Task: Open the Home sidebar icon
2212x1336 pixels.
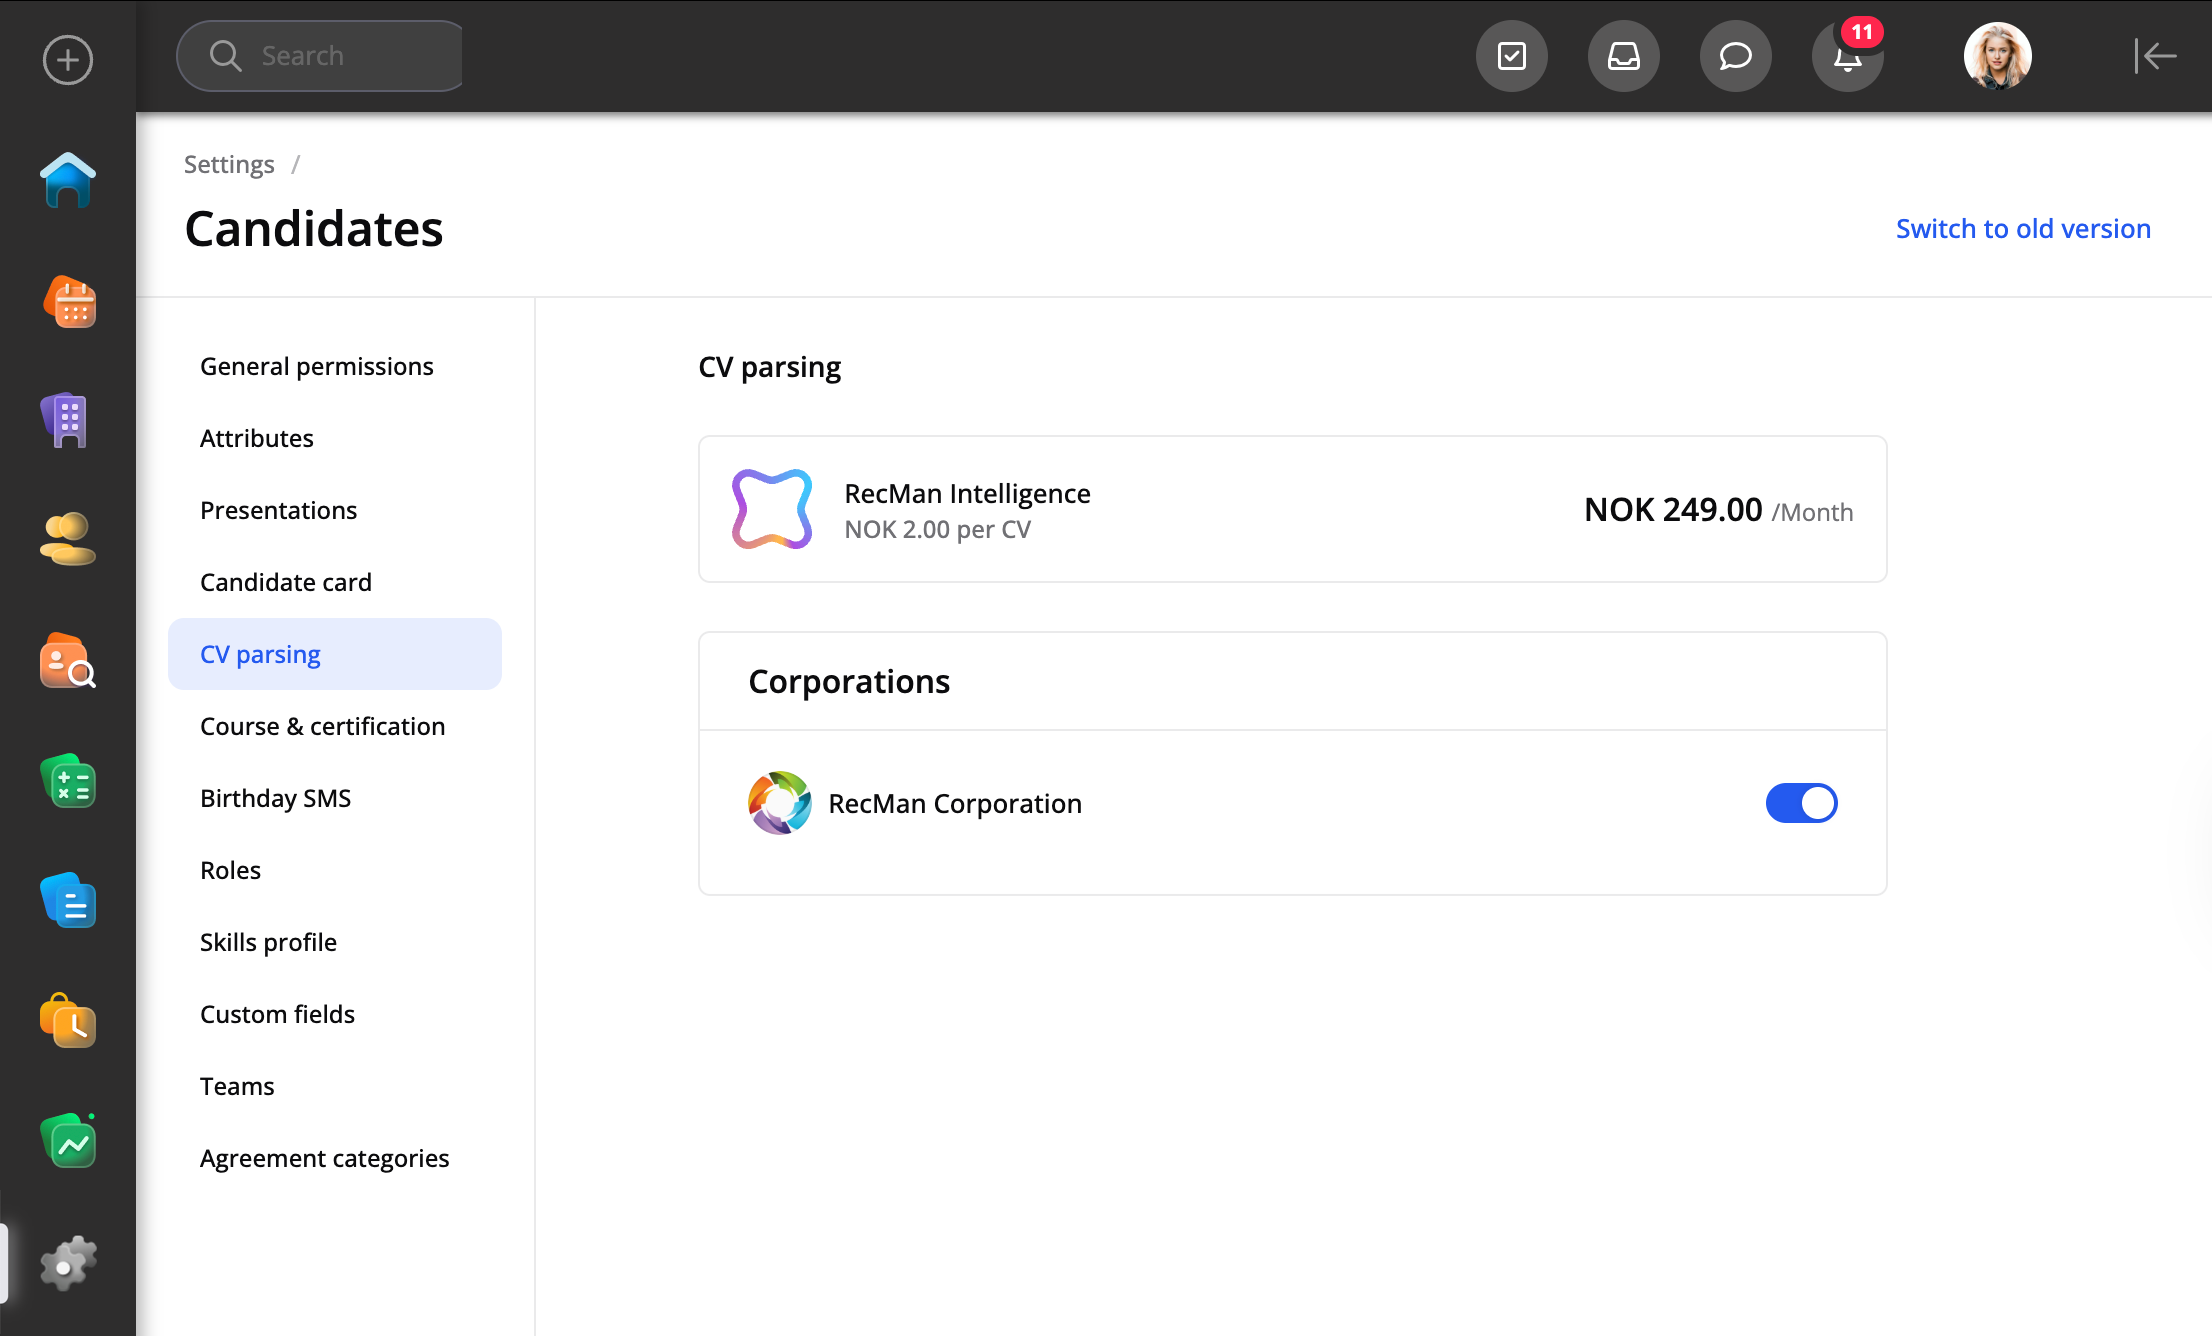Action: [68, 181]
